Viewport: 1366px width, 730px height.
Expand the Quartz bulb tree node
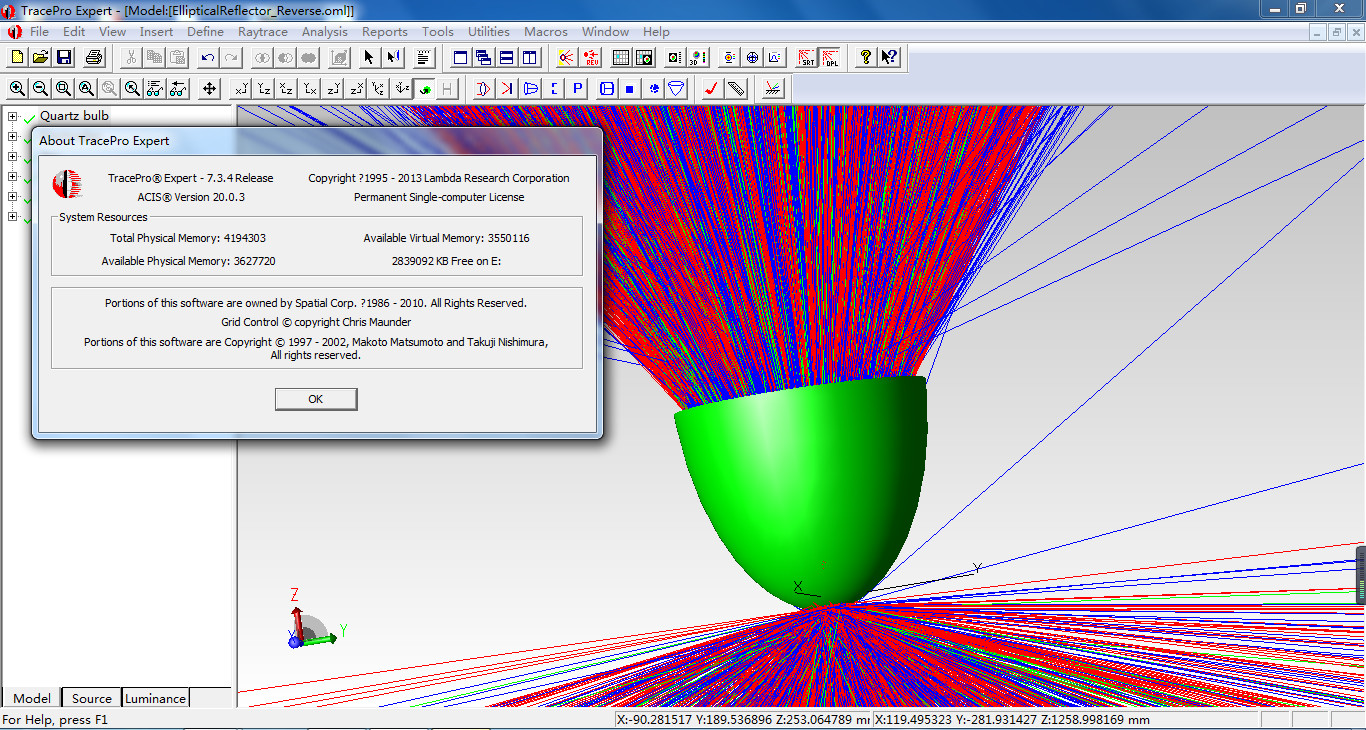[x=12, y=116]
